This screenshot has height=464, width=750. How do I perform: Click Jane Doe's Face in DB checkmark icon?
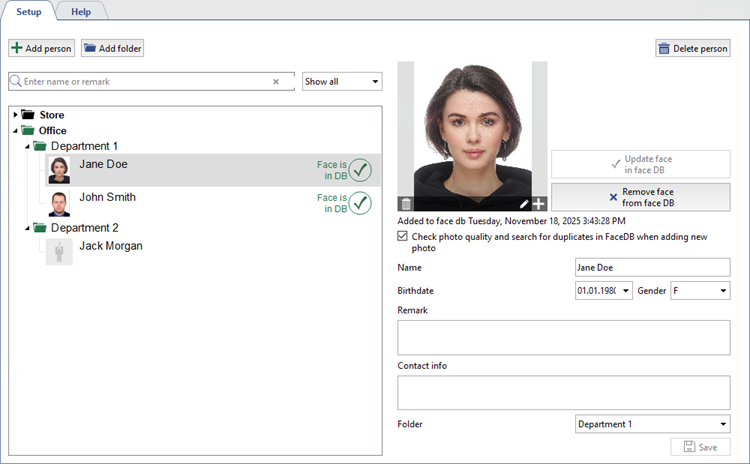pyautogui.click(x=360, y=170)
